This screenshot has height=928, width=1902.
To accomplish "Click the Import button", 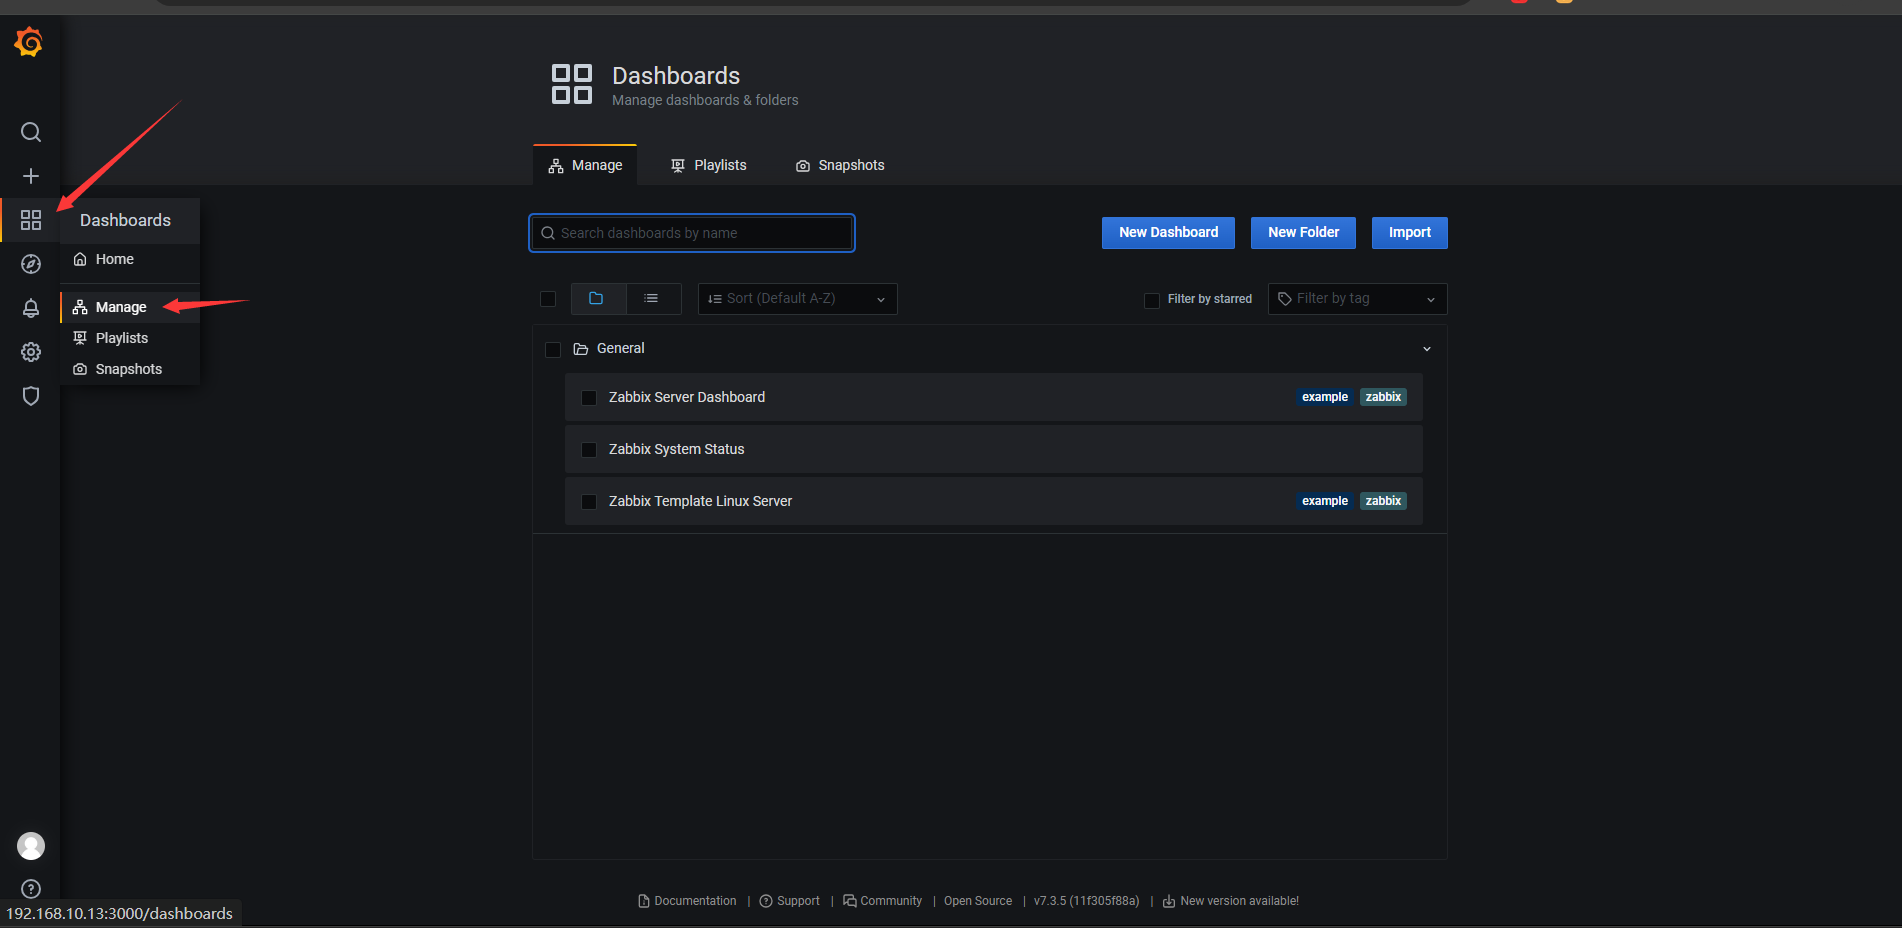I will coord(1409,233).
